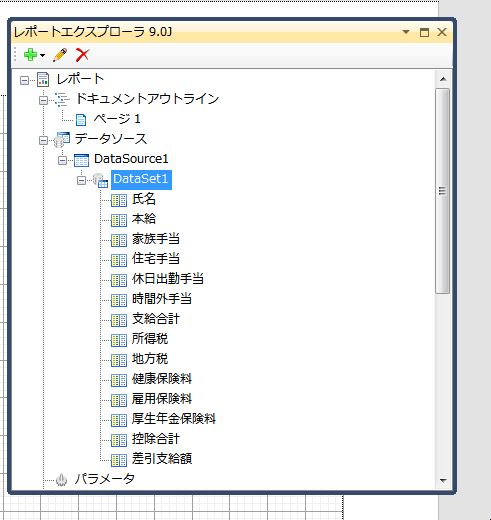The width and height of the screenshot is (491, 520).
Task: Select the 差引支給額 field
Action: pos(162,459)
